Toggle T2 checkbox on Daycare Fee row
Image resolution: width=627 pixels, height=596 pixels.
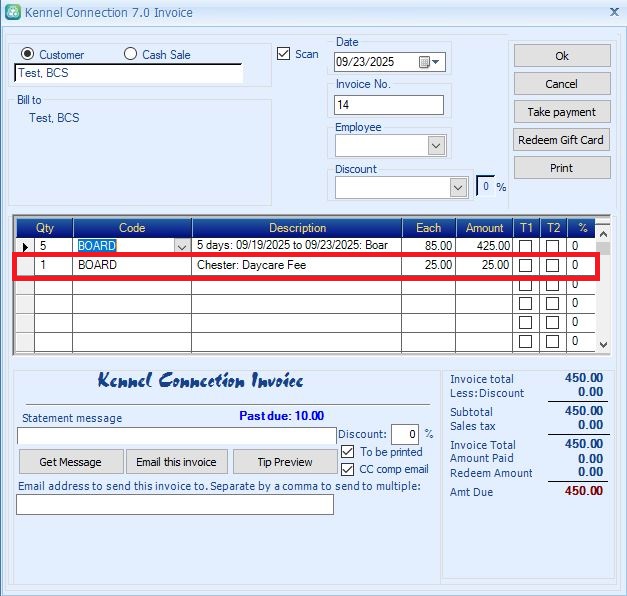(552, 265)
